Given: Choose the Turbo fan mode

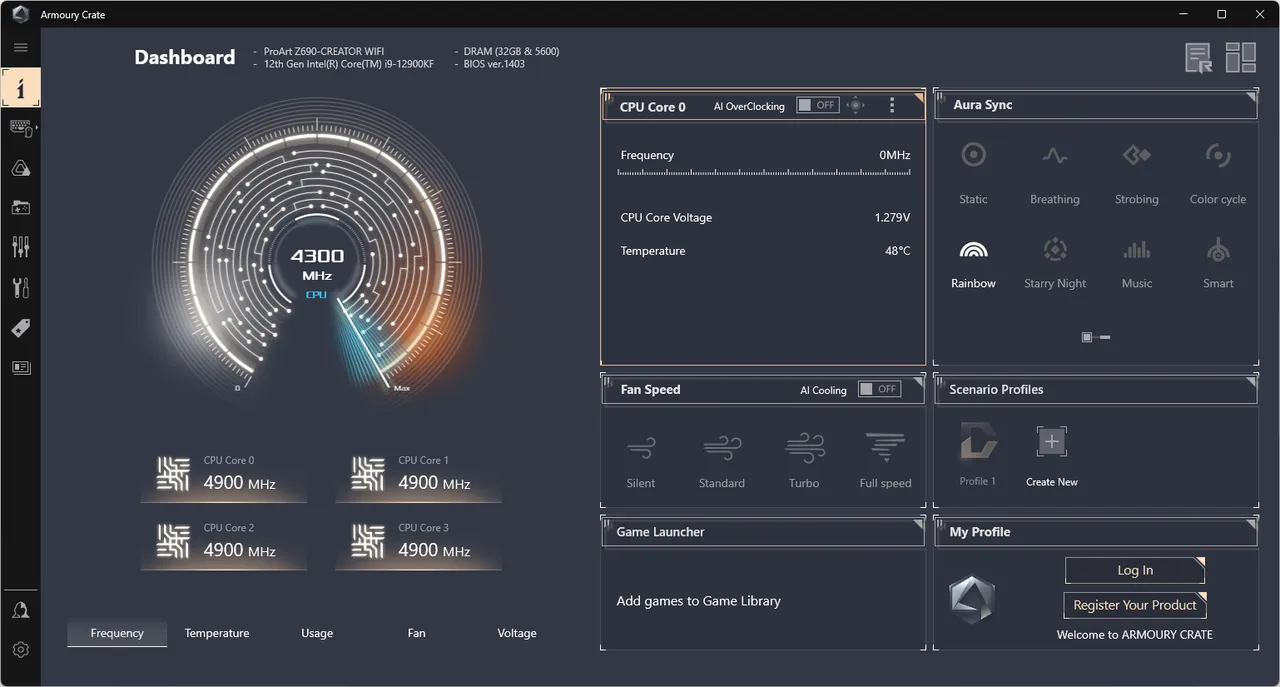Looking at the screenshot, I should [x=804, y=461].
